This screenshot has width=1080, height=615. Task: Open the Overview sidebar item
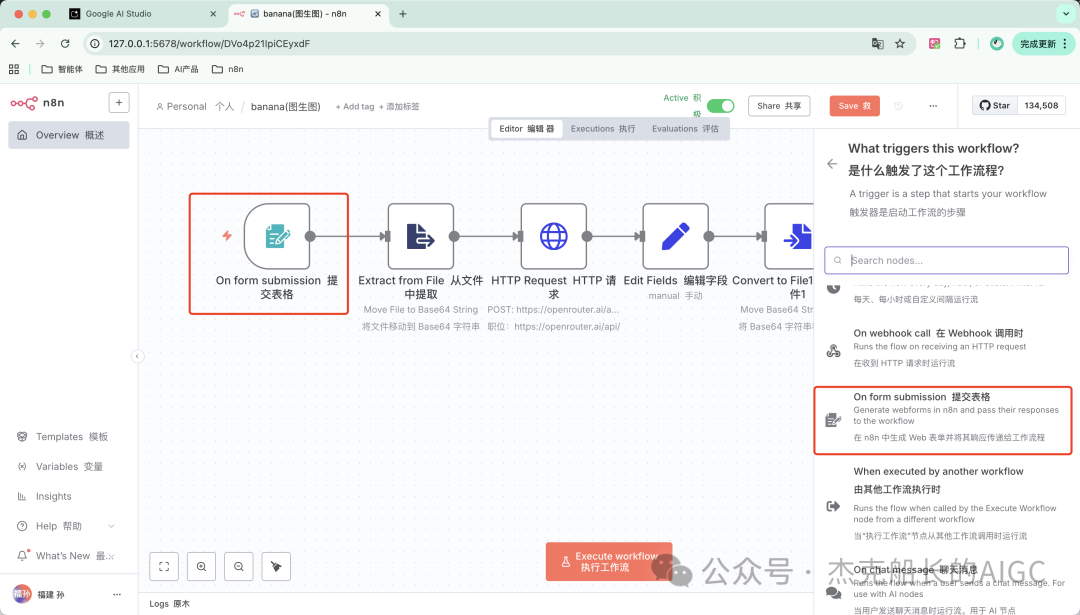[x=68, y=135]
